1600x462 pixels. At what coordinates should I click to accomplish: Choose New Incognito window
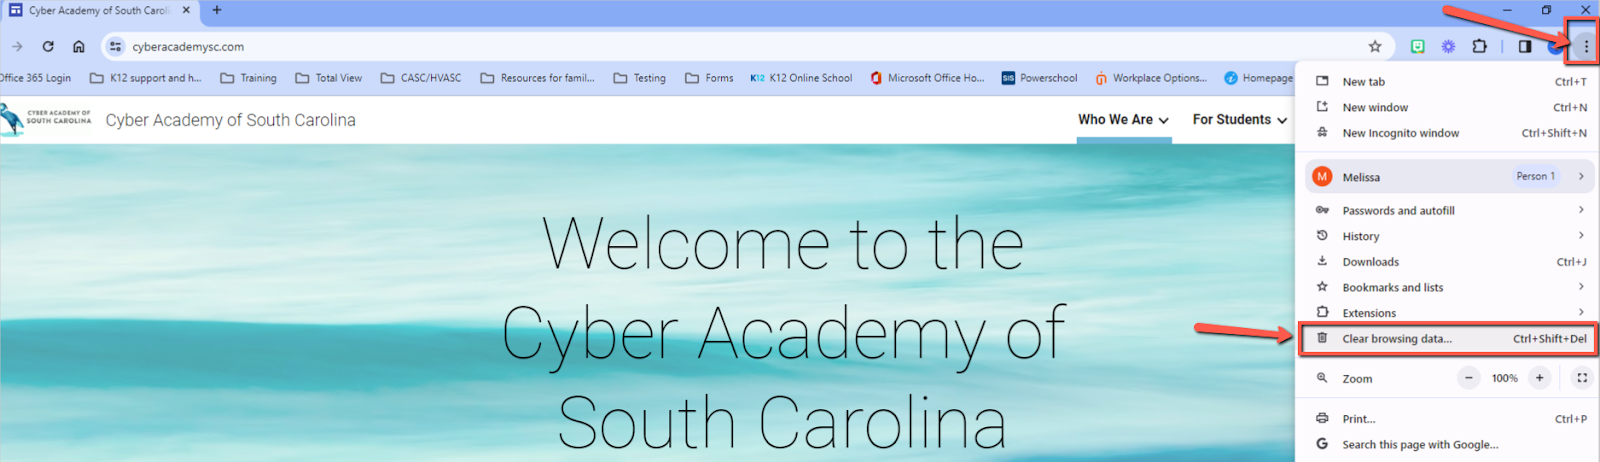pos(1448,133)
